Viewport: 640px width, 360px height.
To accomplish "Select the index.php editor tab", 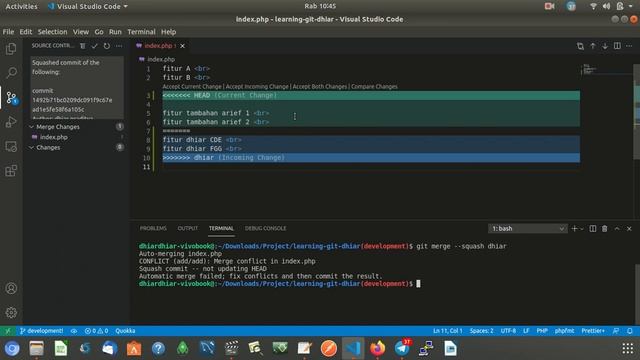I will [x=160, y=46].
